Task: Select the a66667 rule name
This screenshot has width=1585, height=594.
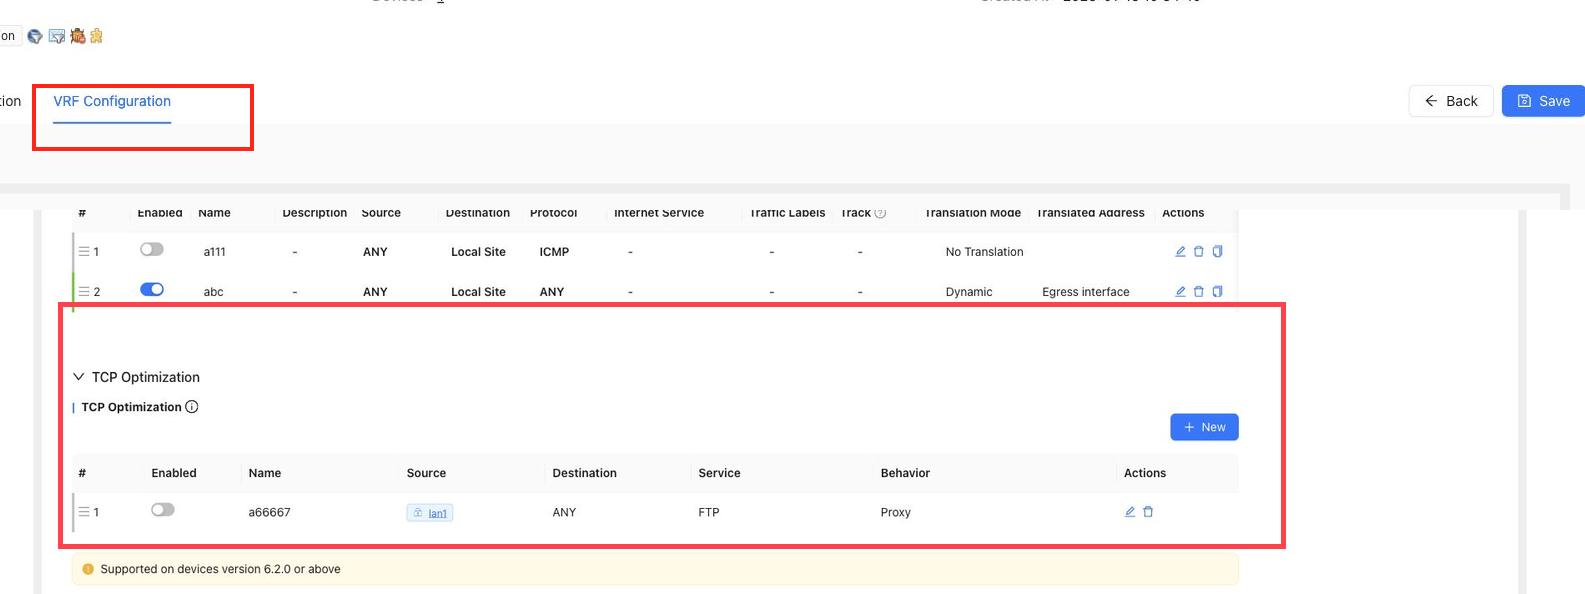Action: point(269,512)
